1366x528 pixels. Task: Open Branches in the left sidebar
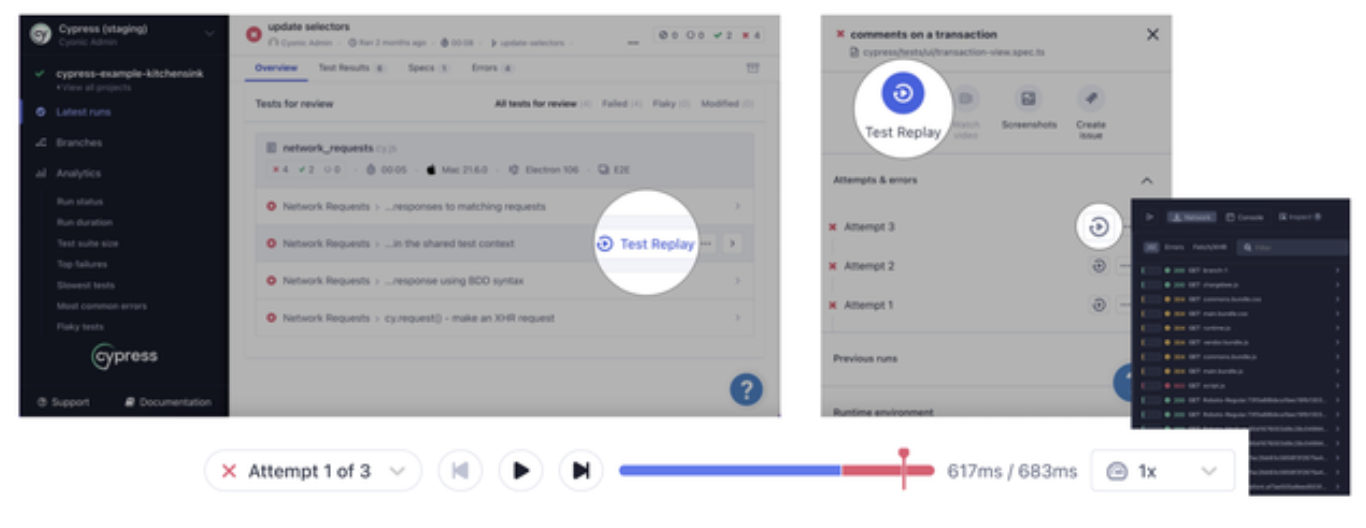click(x=78, y=143)
